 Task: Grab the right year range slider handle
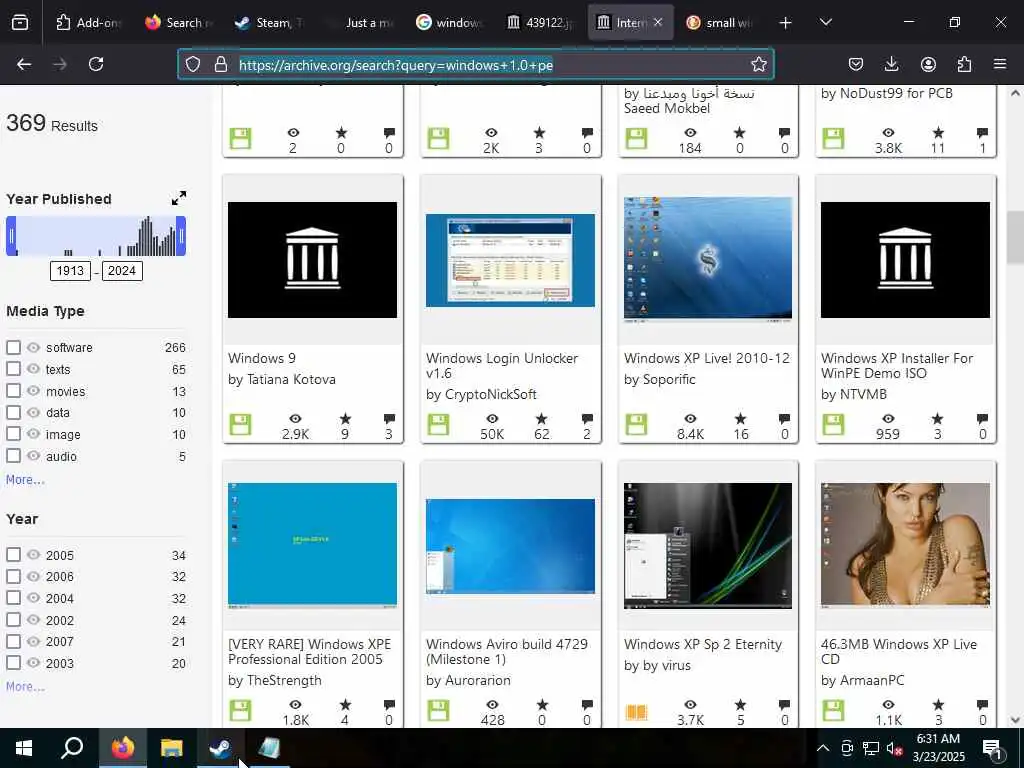click(x=182, y=236)
